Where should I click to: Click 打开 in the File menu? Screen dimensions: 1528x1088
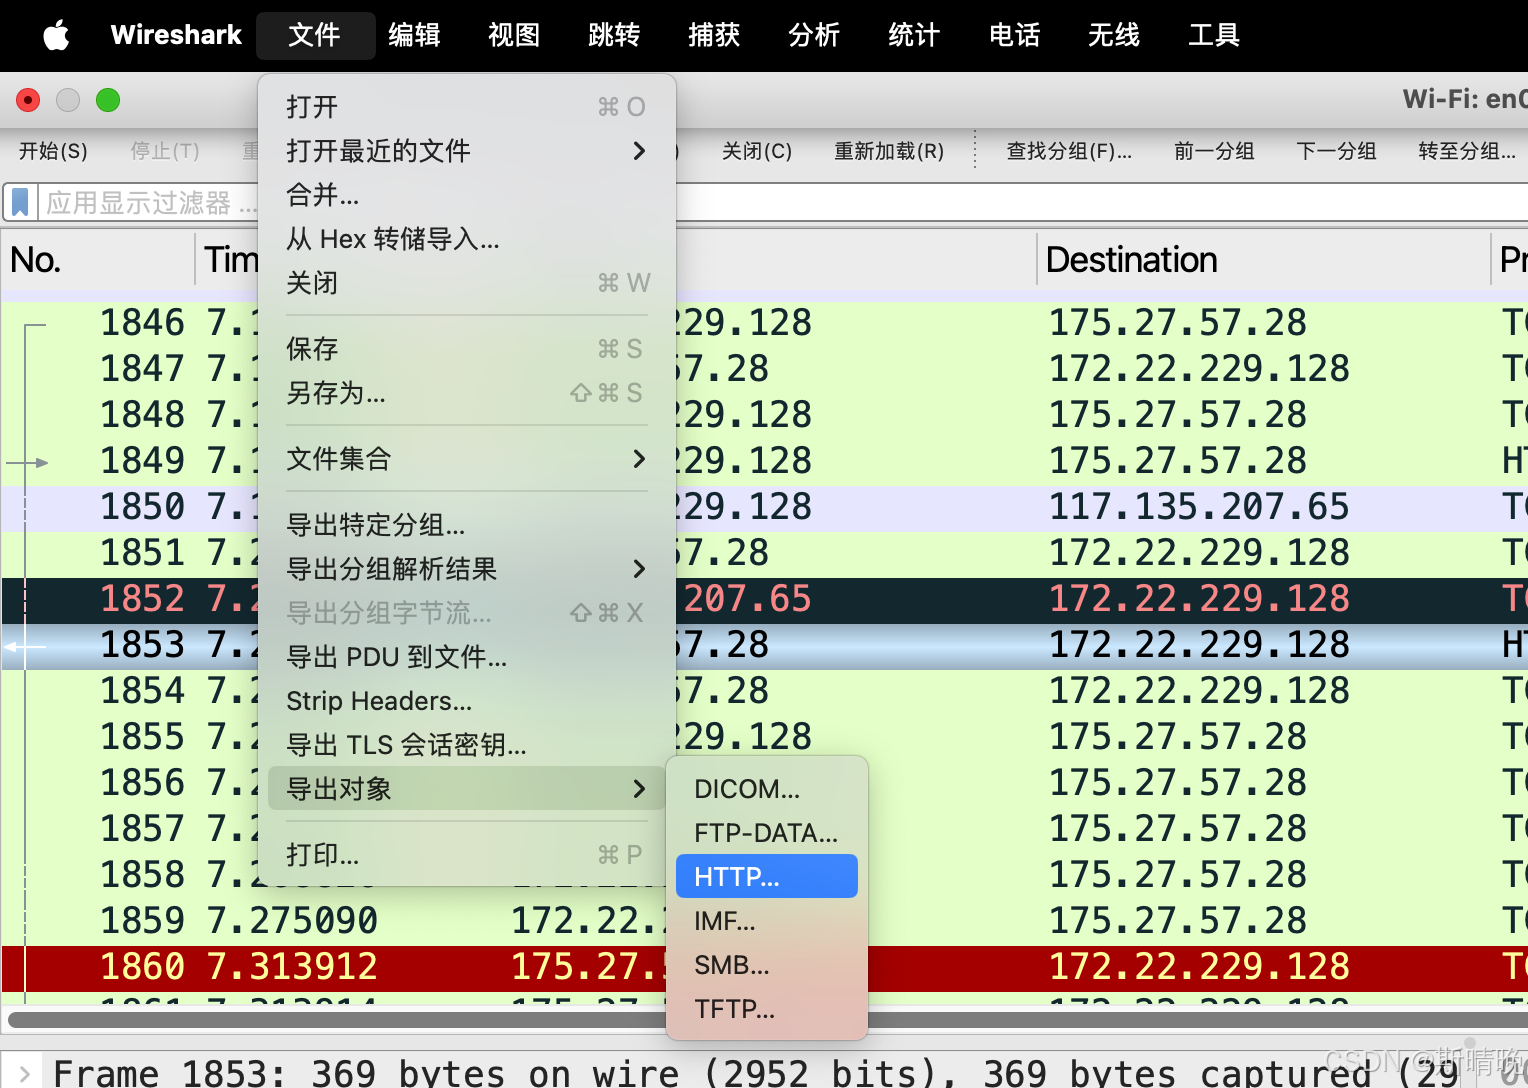467,107
